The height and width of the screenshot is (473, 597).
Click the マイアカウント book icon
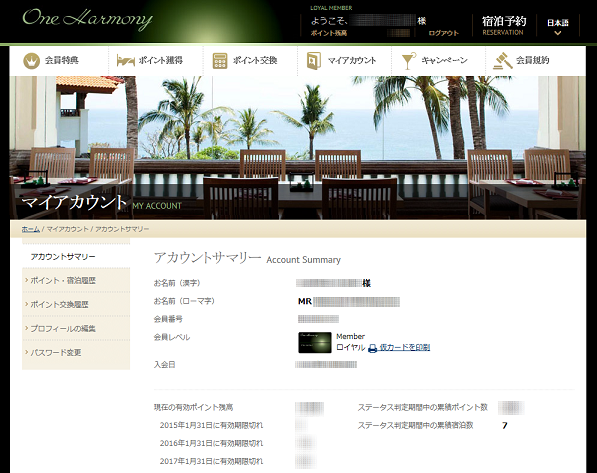[314, 61]
